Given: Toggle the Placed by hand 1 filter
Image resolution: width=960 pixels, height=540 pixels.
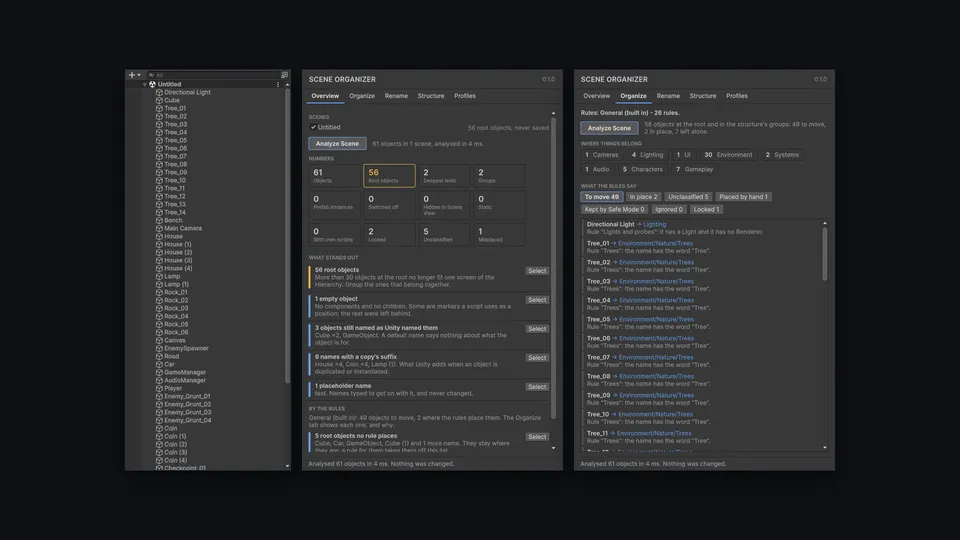Looking at the screenshot, I should 743,197.
